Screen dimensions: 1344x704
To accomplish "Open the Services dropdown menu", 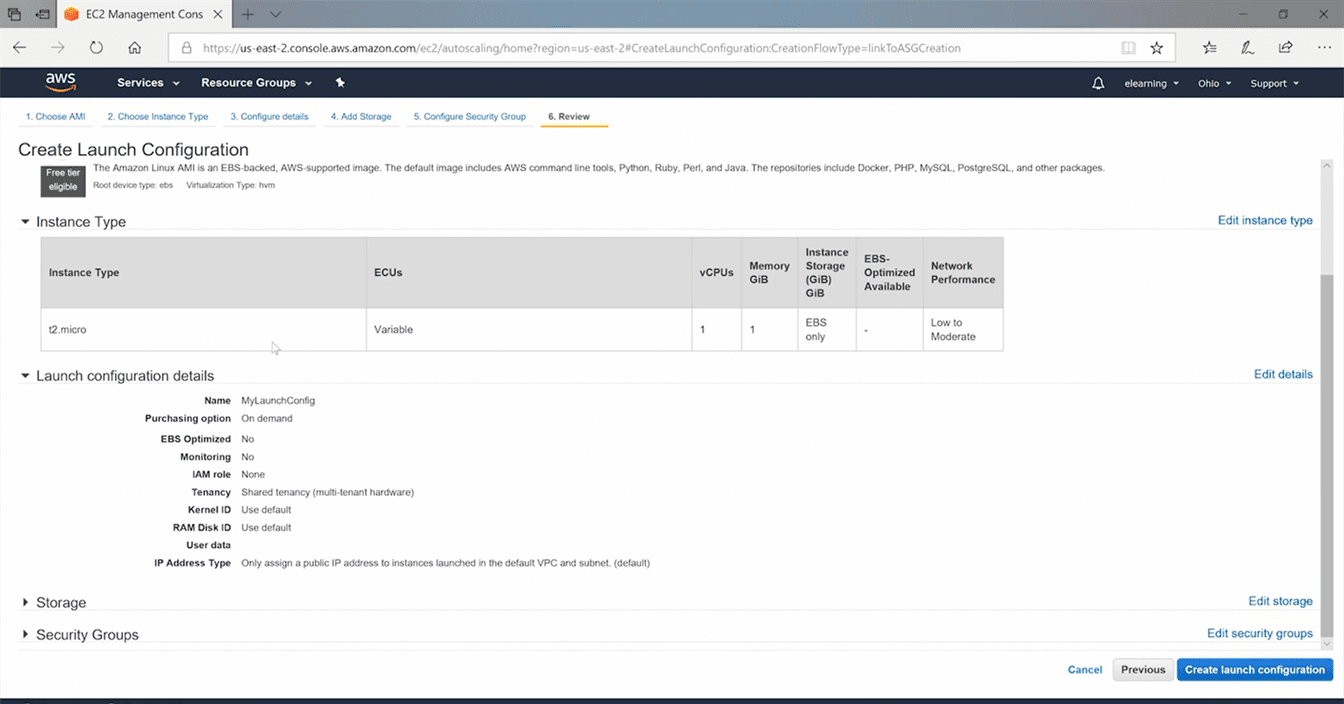I will [148, 83].
